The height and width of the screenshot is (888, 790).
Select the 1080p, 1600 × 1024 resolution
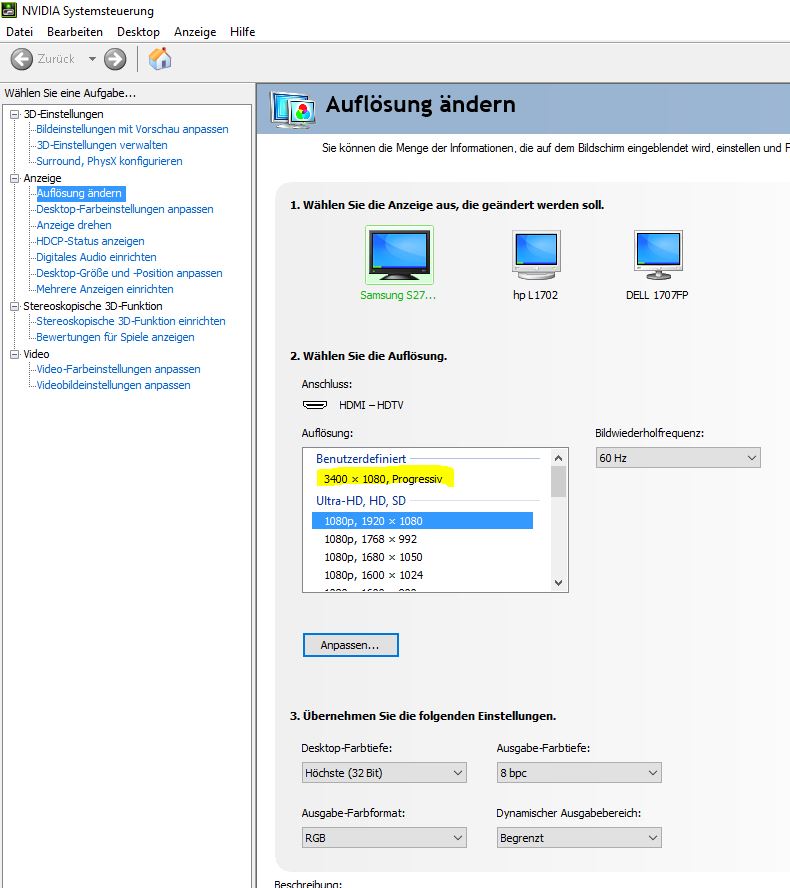pos(374,575)
